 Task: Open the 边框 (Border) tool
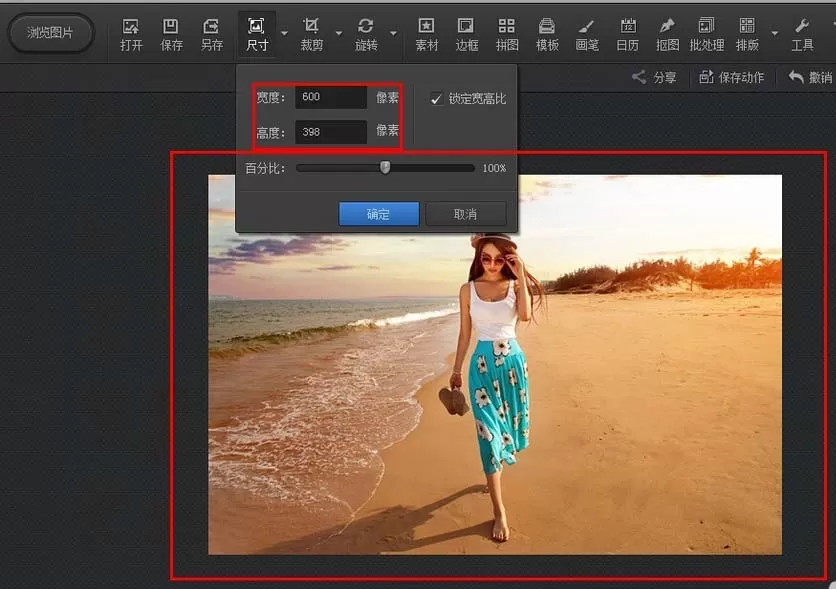pos(467,35)
